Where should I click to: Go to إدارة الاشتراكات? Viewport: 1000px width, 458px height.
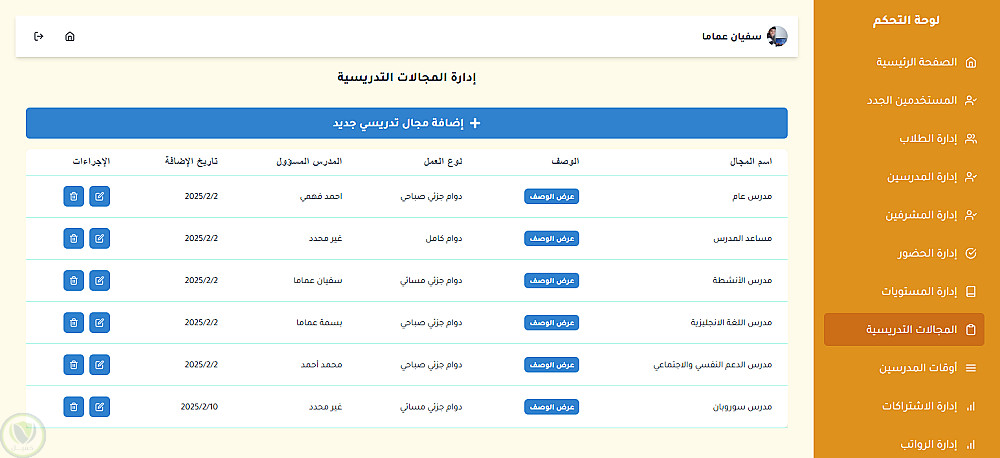pos(904,406)
